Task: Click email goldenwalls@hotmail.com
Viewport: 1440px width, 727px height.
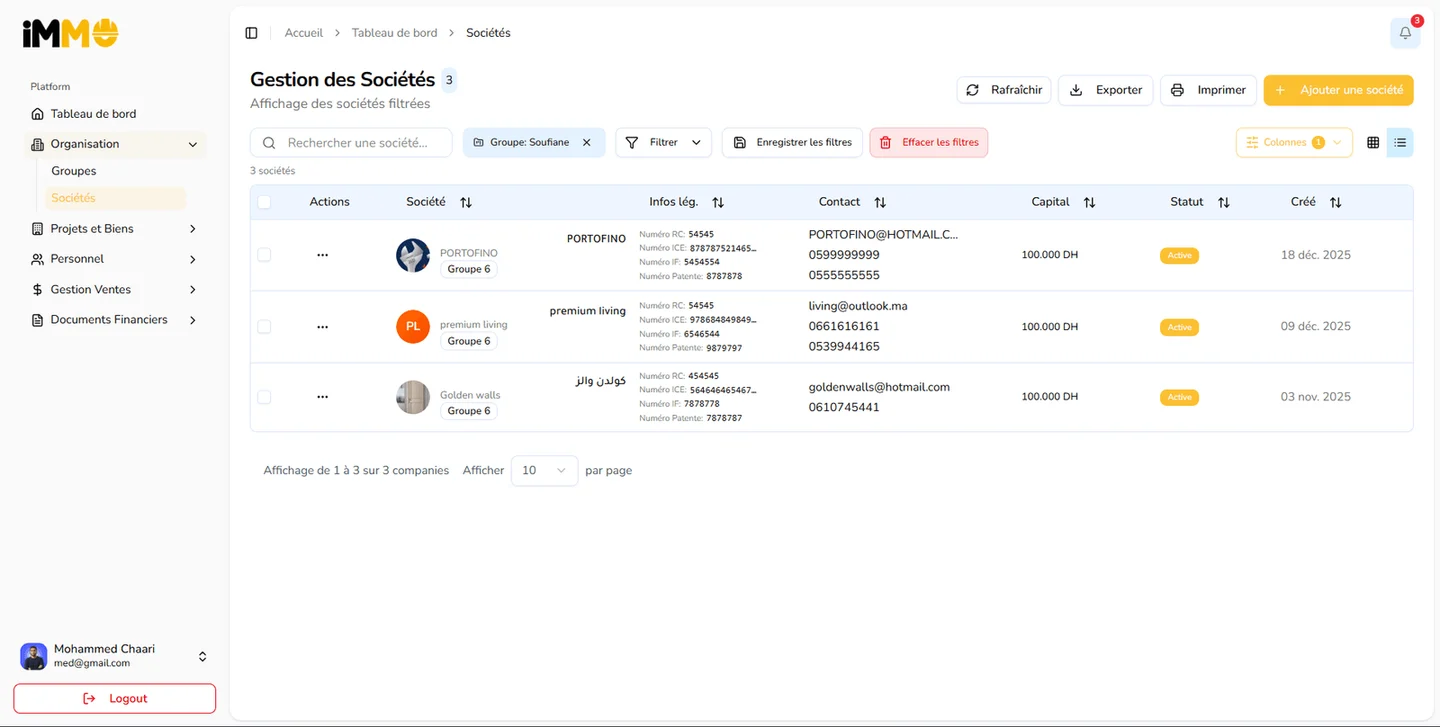Action: click(879, 387)
